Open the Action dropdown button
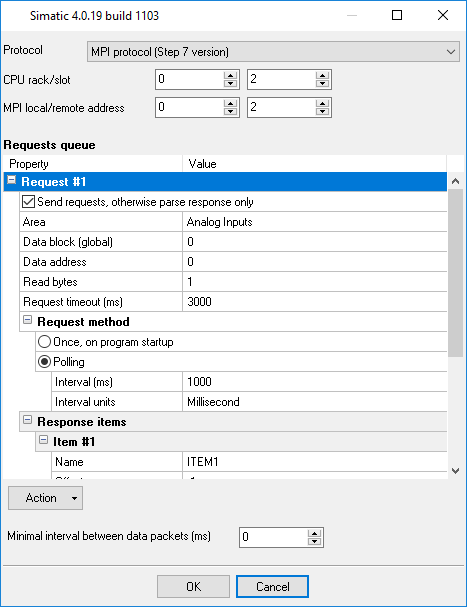 pyautogui.click(x=45, y=498)
